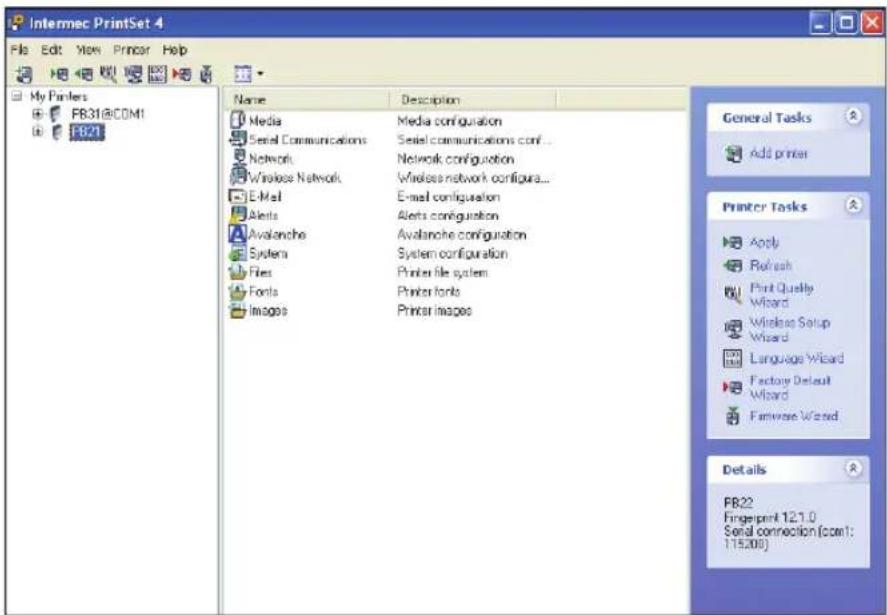Click the Apply link under Printer Tasks
The width and height of the screenshot is (887, 615).
click(764, 242)
